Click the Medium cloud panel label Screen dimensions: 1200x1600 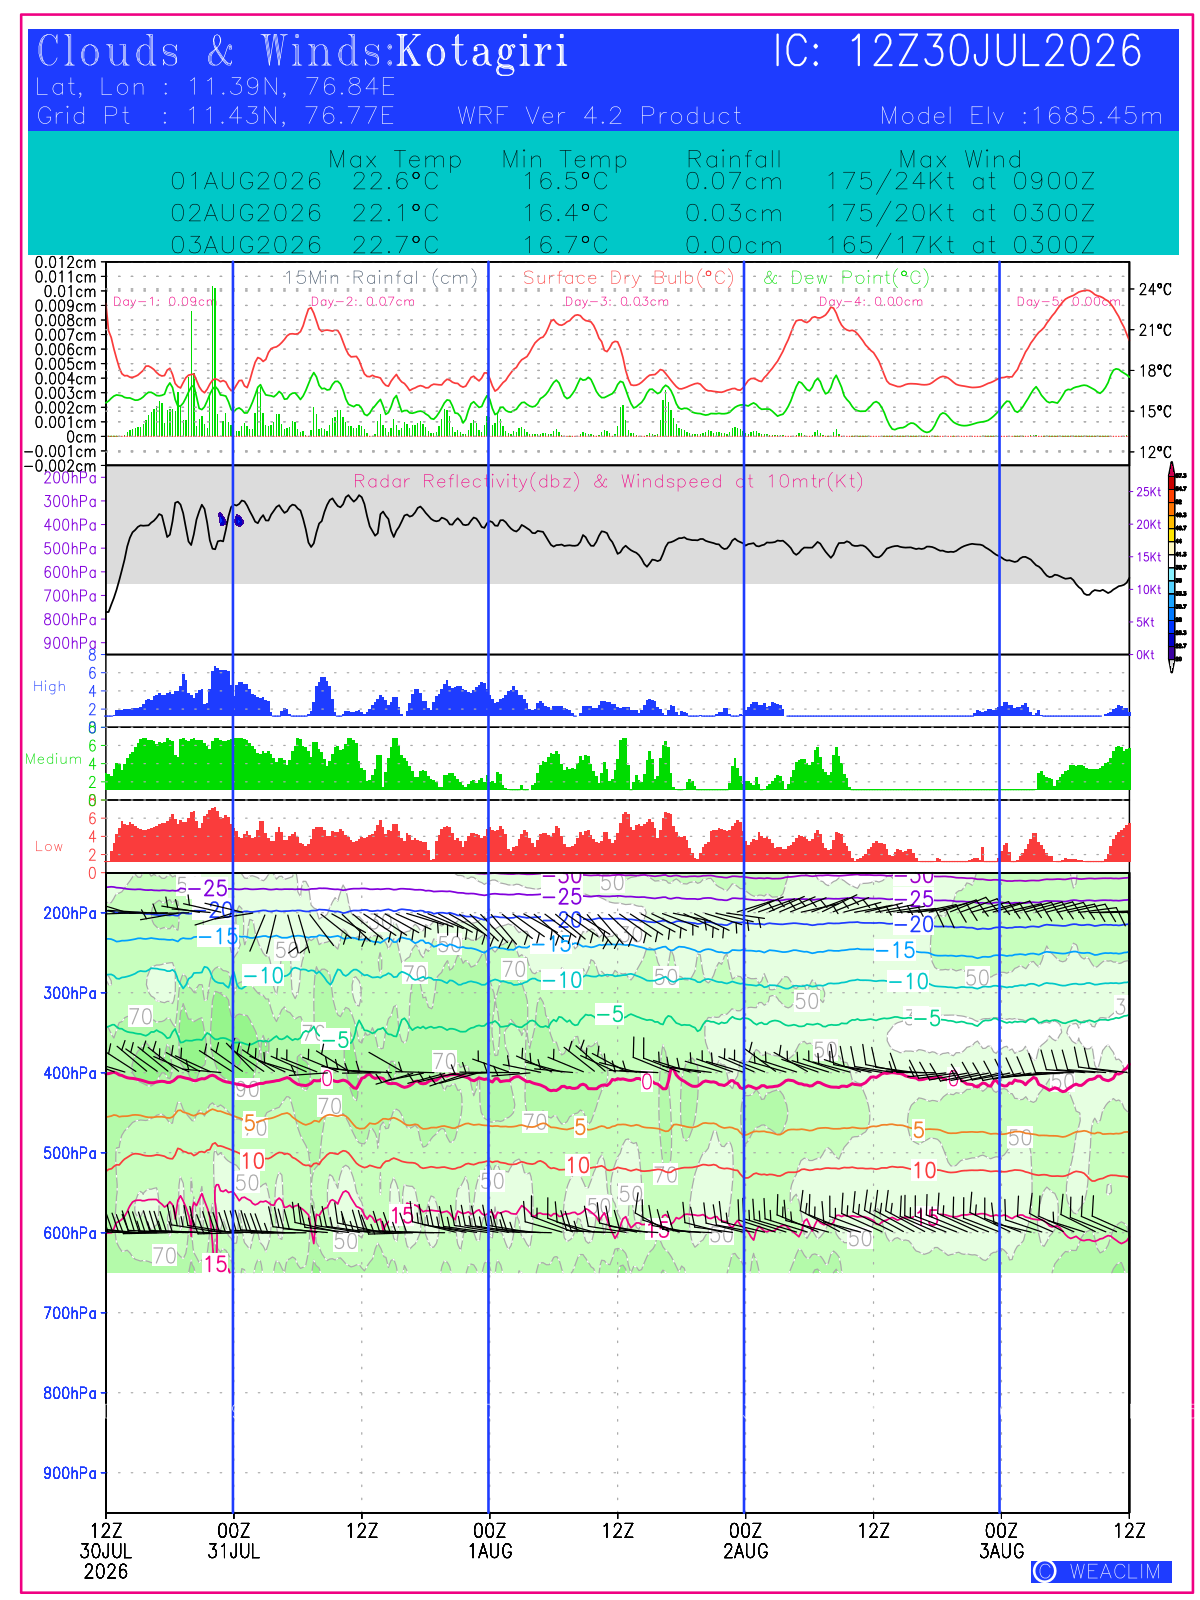(x=54, y=759)
